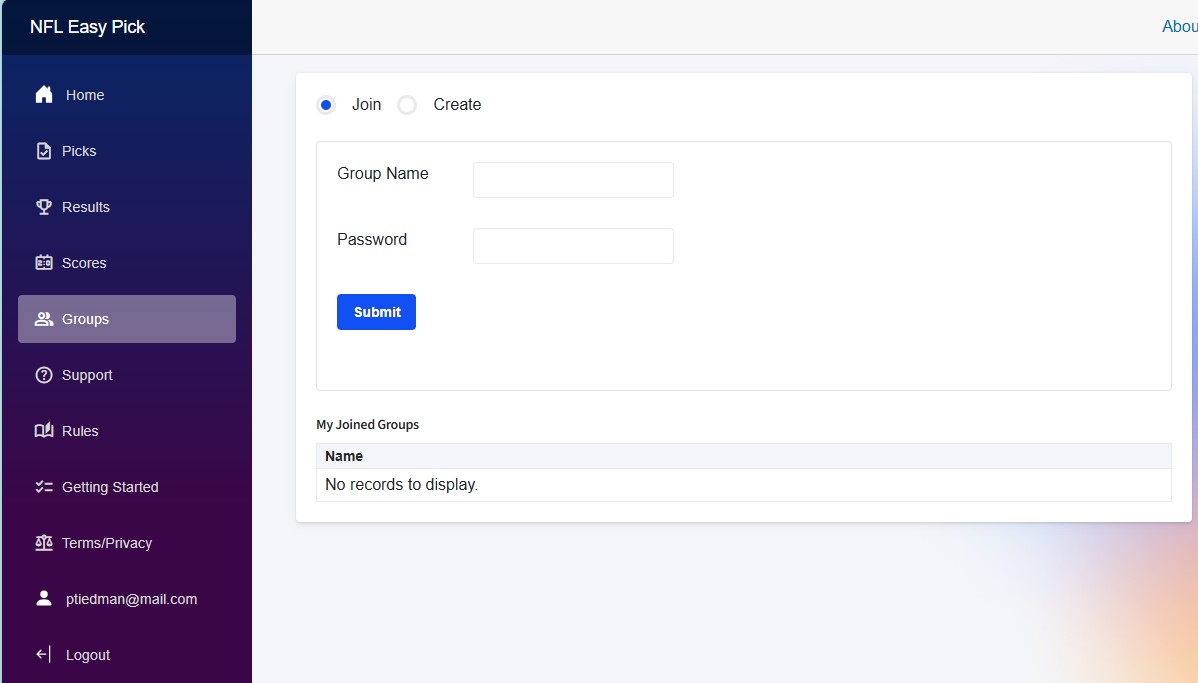Open the About link
This screenshot has height=683, width=1198.
point(1181,26)
